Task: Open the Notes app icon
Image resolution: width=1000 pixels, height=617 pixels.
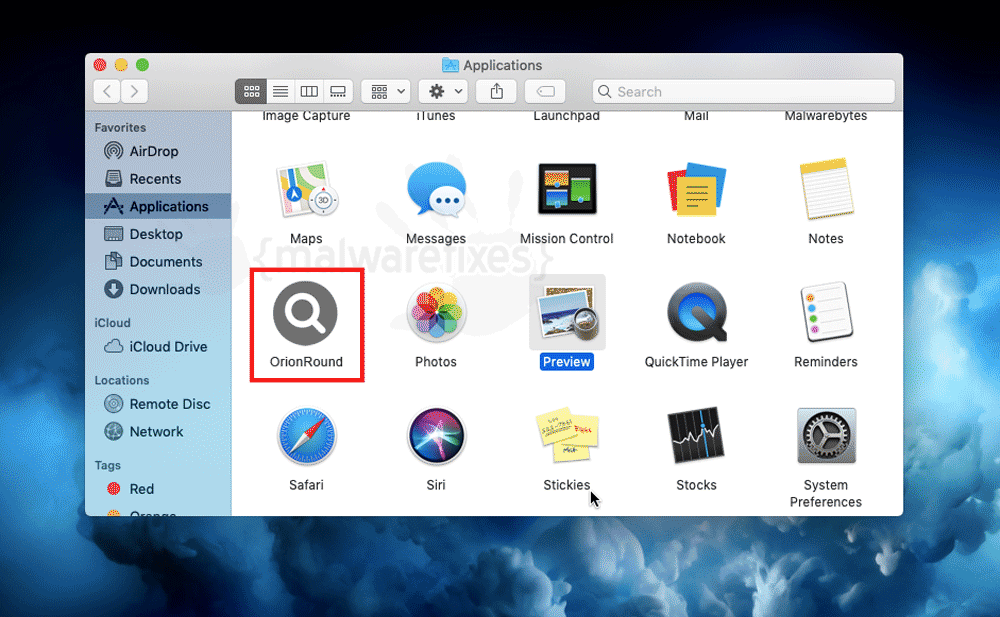Action: pos(826,189)
